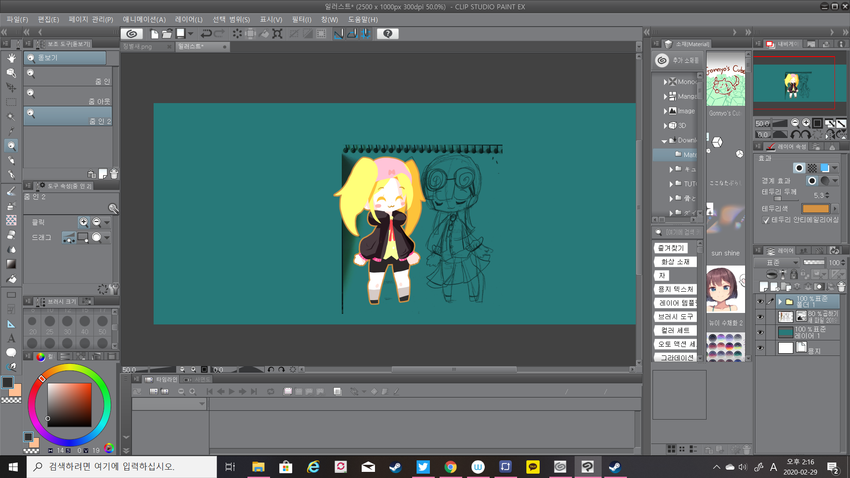Toggle 테두리 안티에일리어싱 checkbox
This screenshot has width=850, height=478.
(767, 220)
